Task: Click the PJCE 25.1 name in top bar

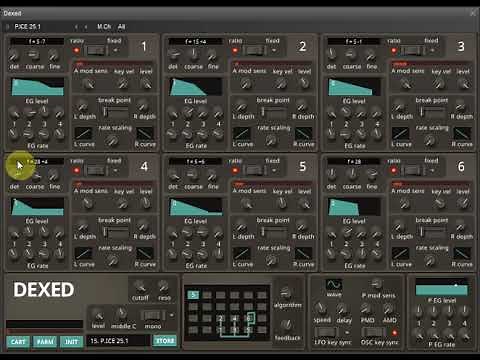Action: pos(27,26)
